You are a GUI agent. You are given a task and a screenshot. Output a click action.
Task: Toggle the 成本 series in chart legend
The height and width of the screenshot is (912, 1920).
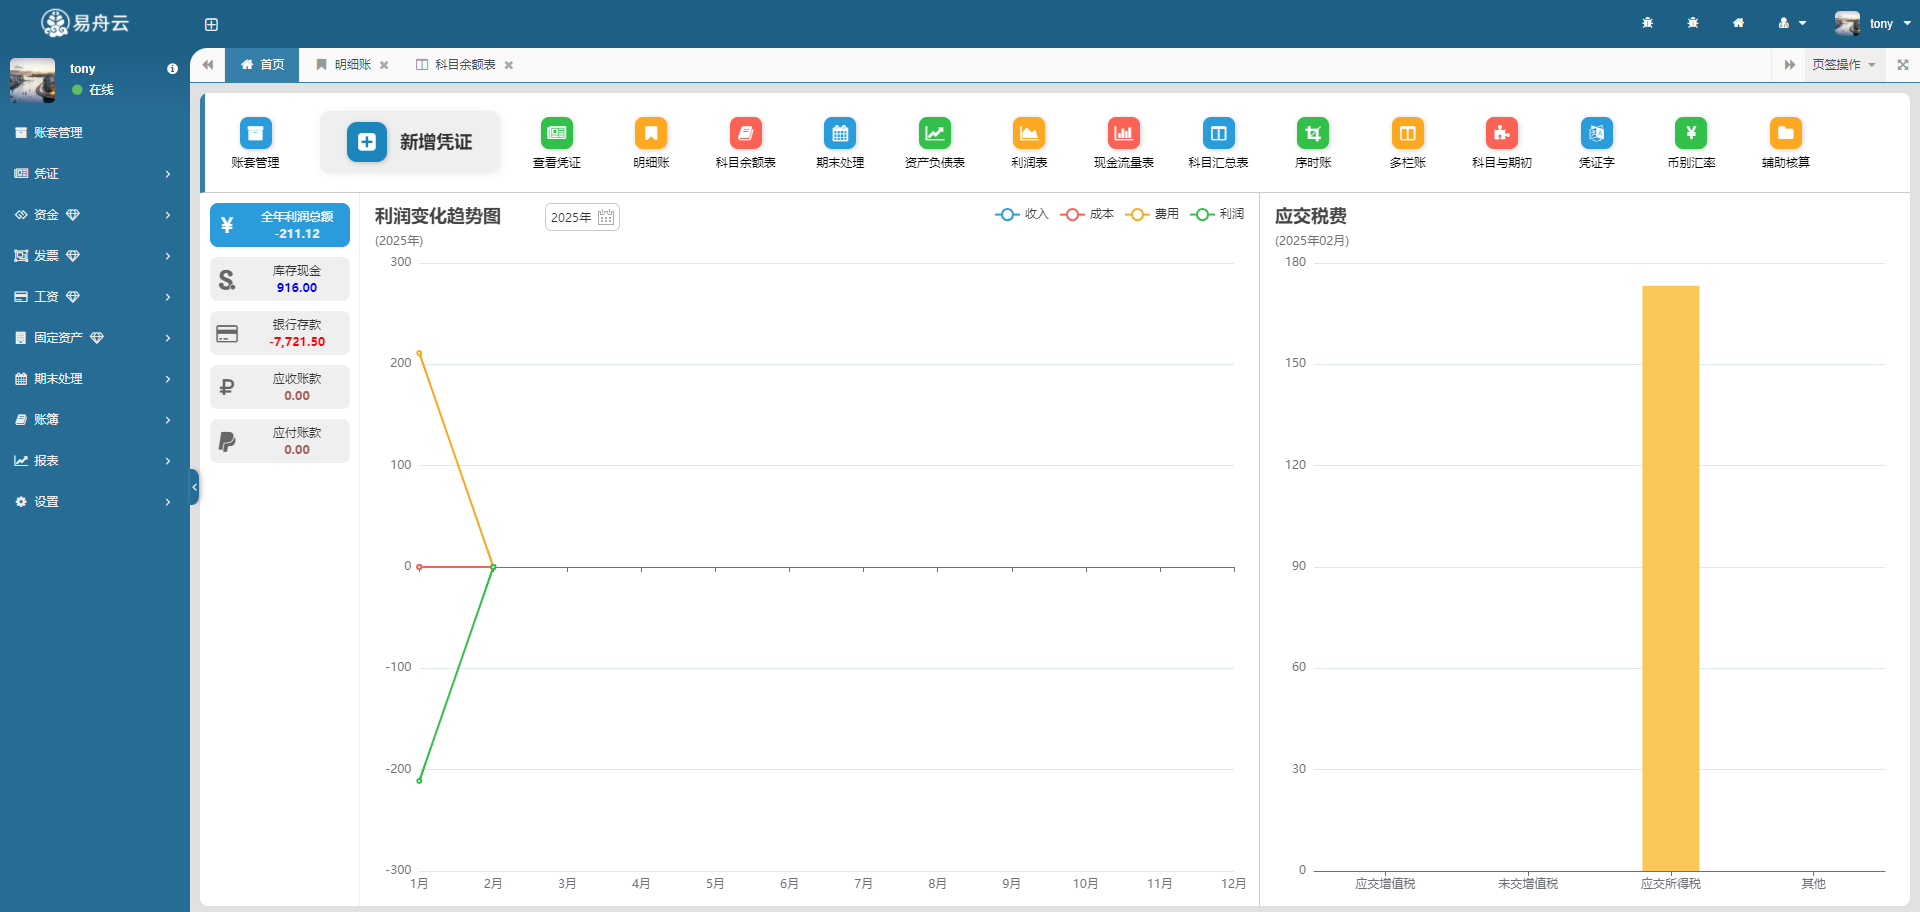click(1087, 214)
